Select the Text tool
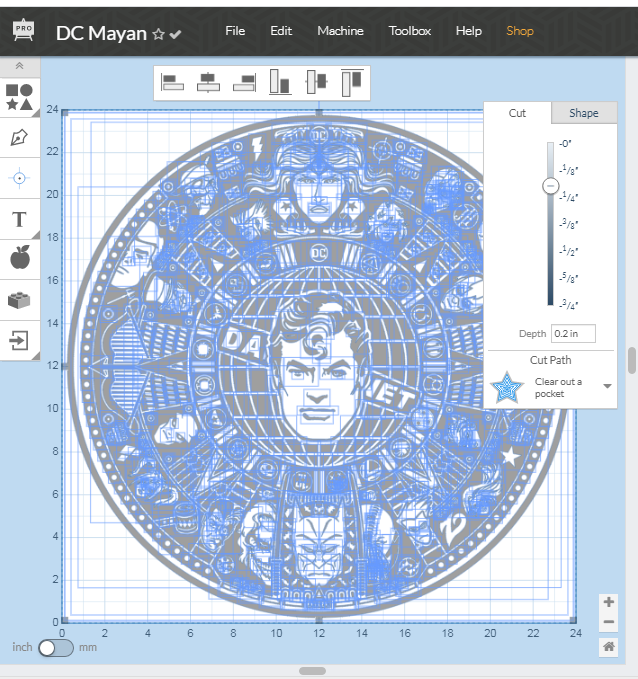Screen dimensions: 638x679 (19, 220)
